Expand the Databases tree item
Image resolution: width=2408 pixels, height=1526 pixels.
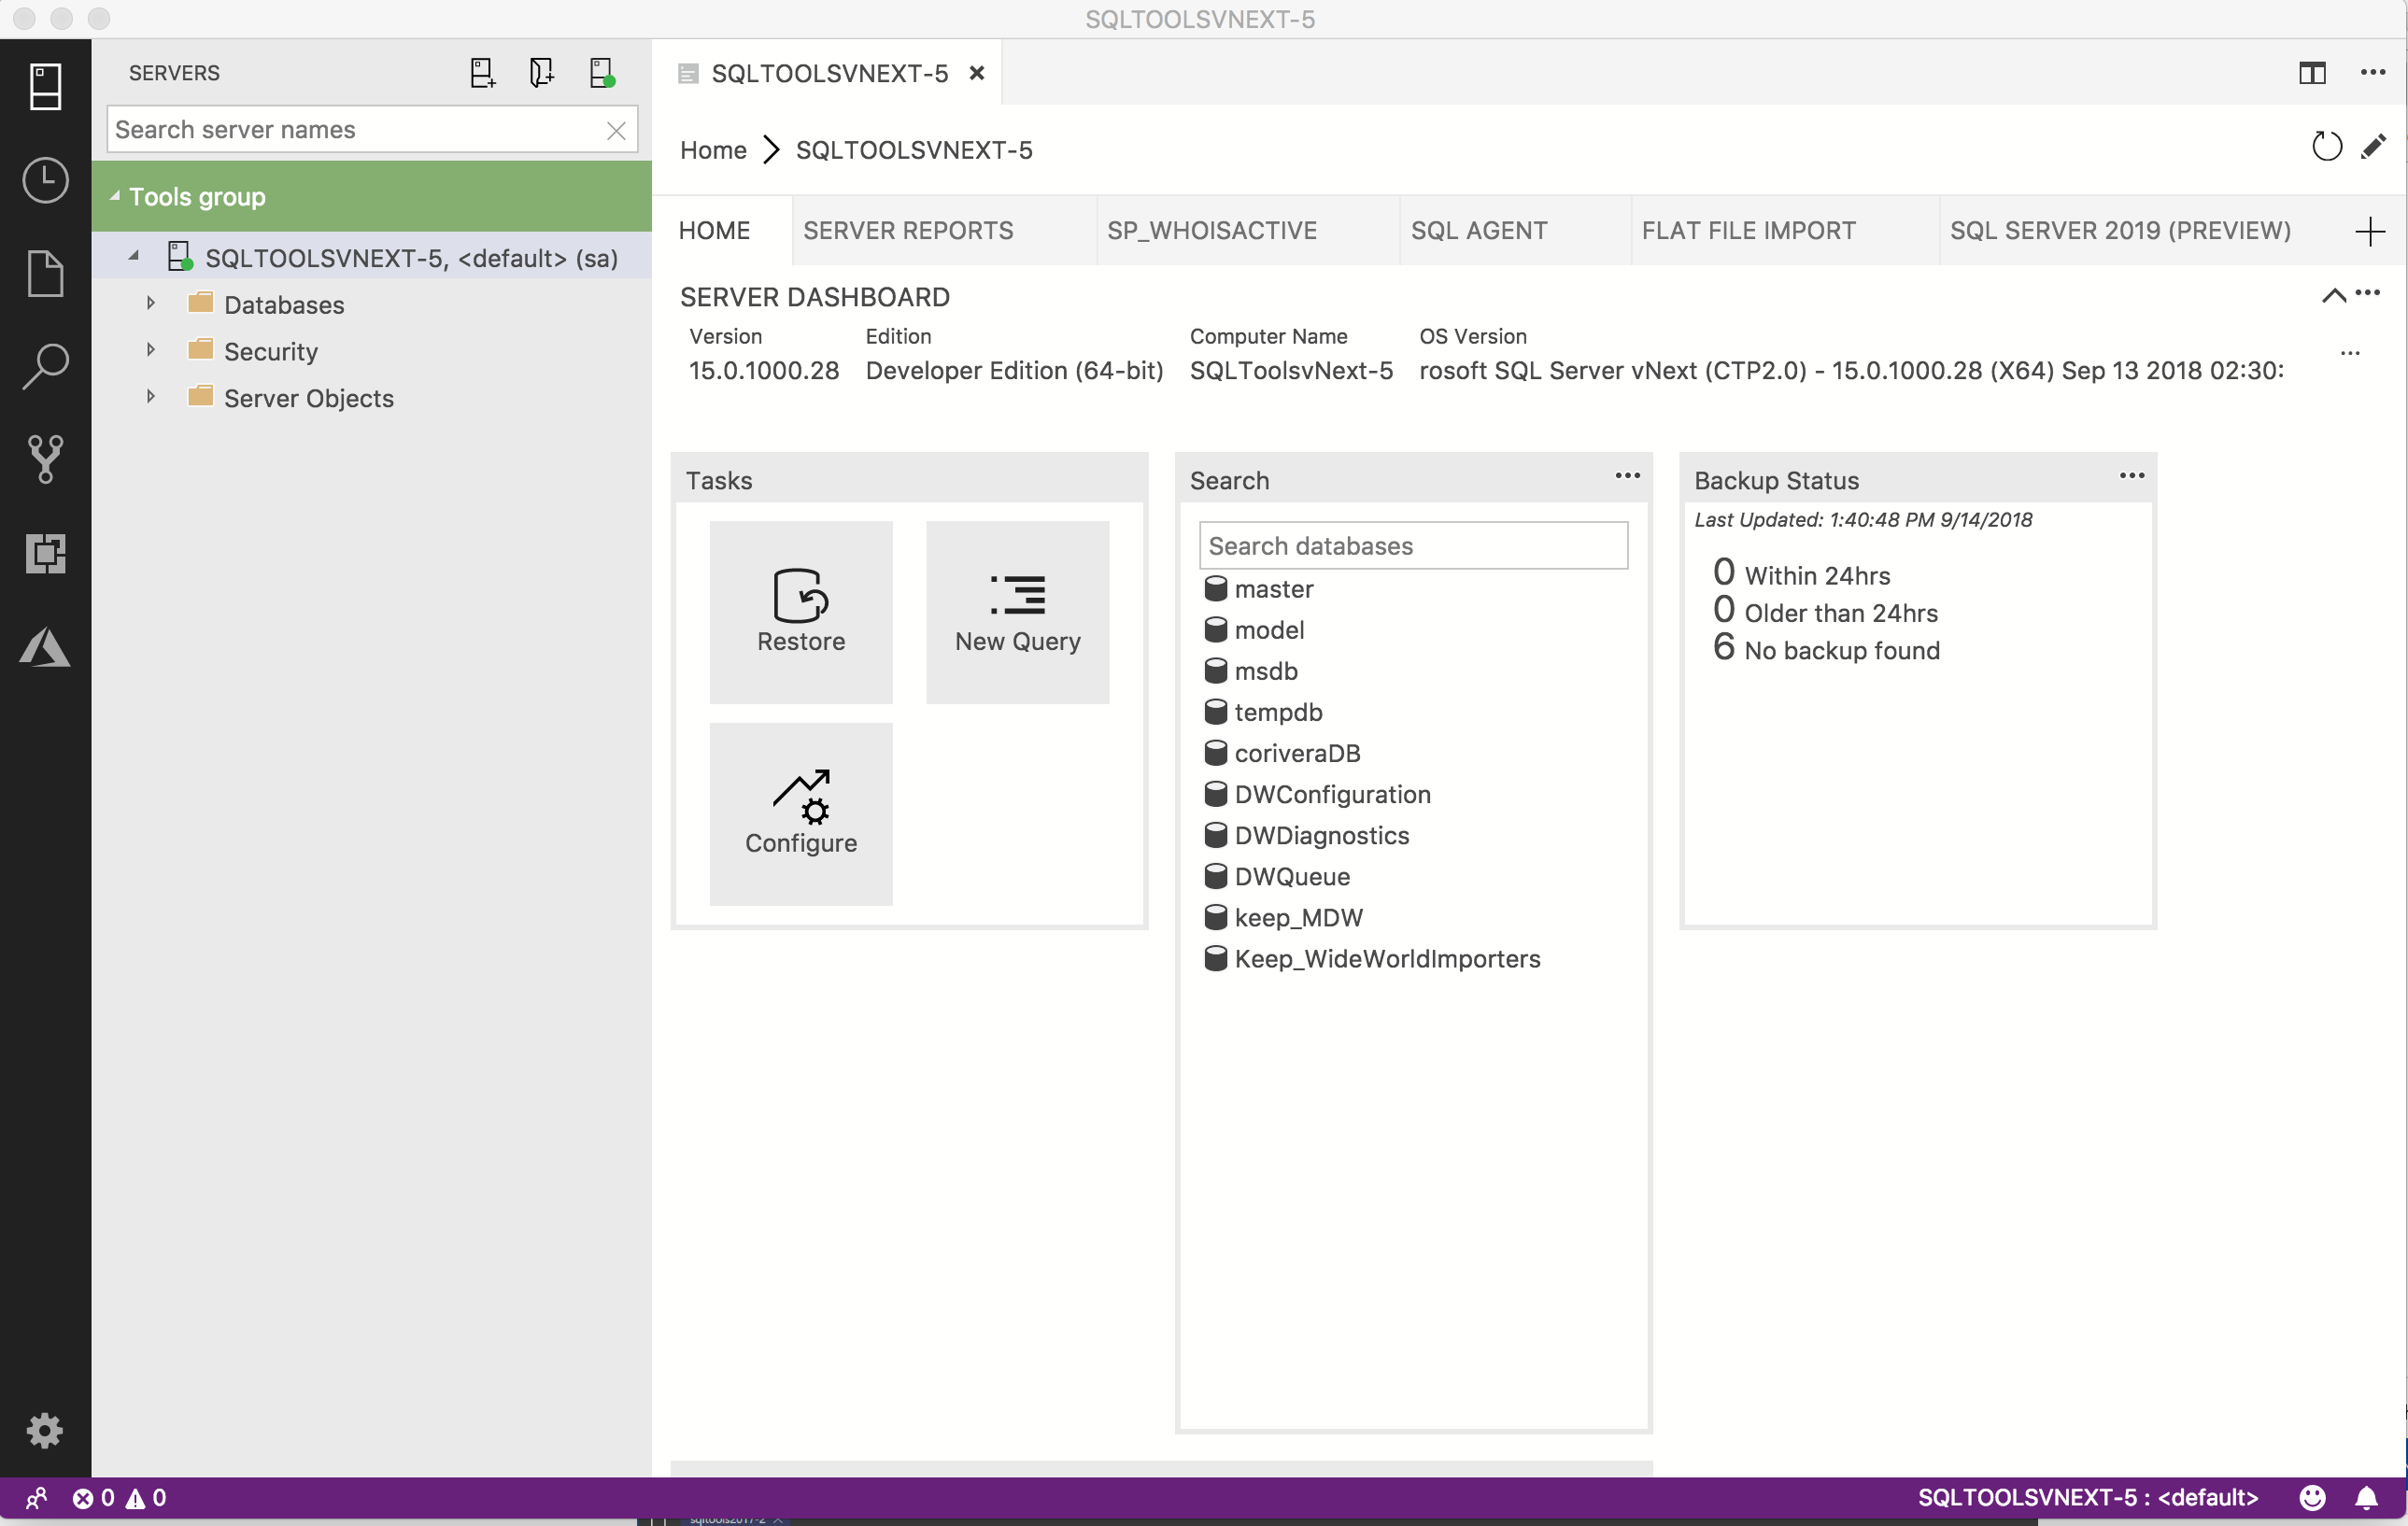[151, 304]
